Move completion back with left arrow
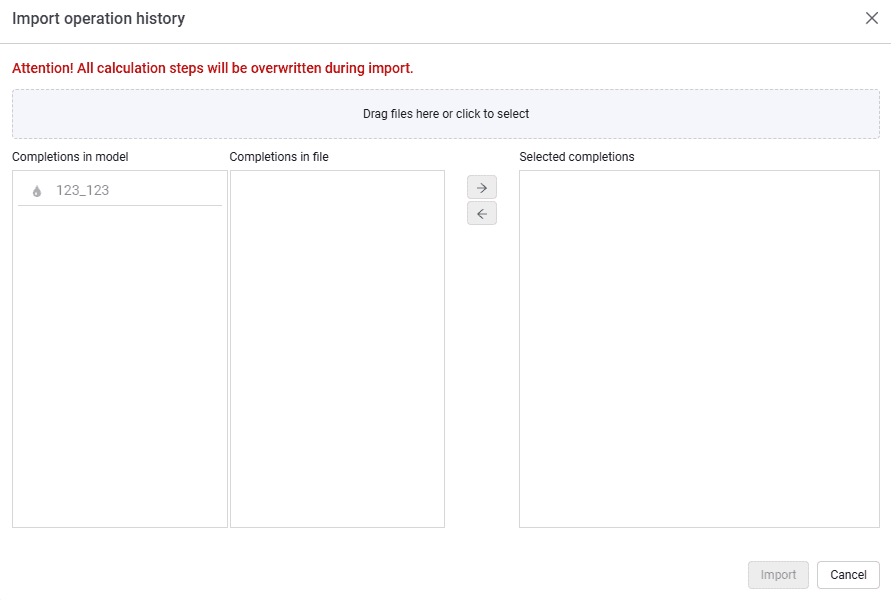The image size is (891, 600). pos(482,214)
